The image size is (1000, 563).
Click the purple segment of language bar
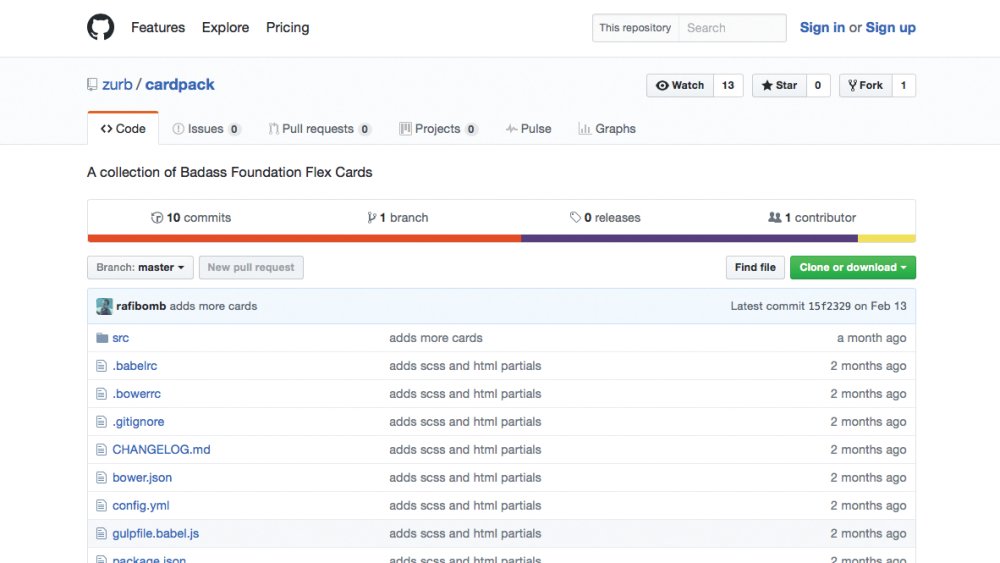689,238
